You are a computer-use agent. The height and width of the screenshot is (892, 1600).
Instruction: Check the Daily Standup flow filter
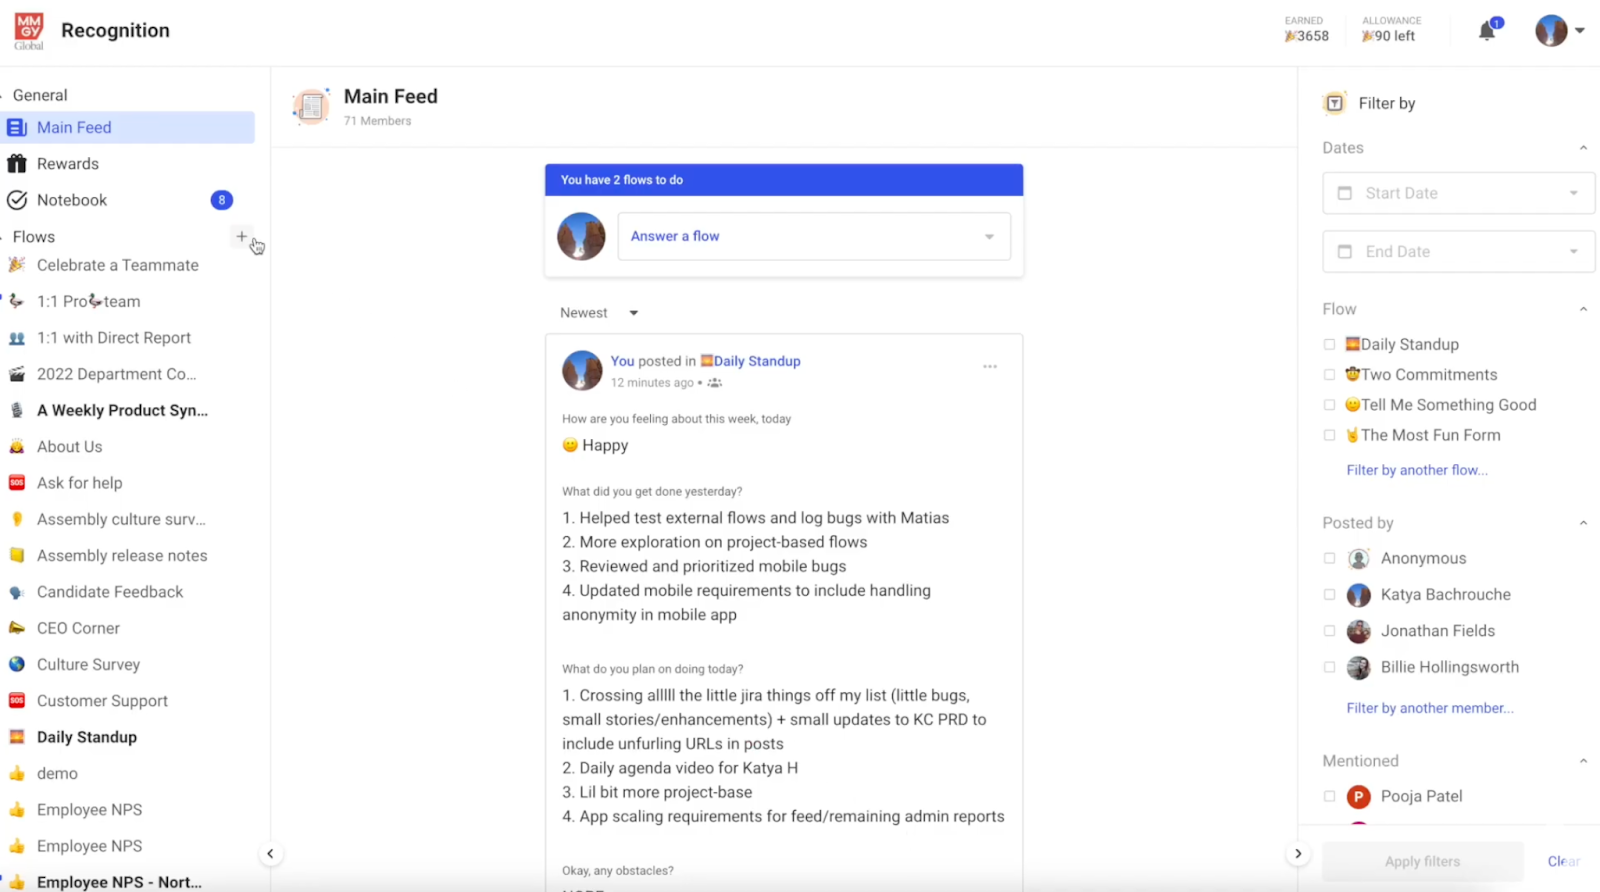coord(1329,343)
